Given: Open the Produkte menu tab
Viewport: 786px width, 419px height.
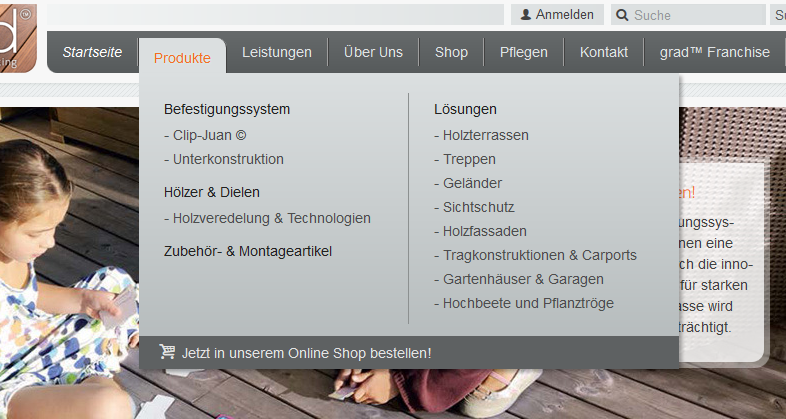Looking at the screenshot, I should point(182,58).
